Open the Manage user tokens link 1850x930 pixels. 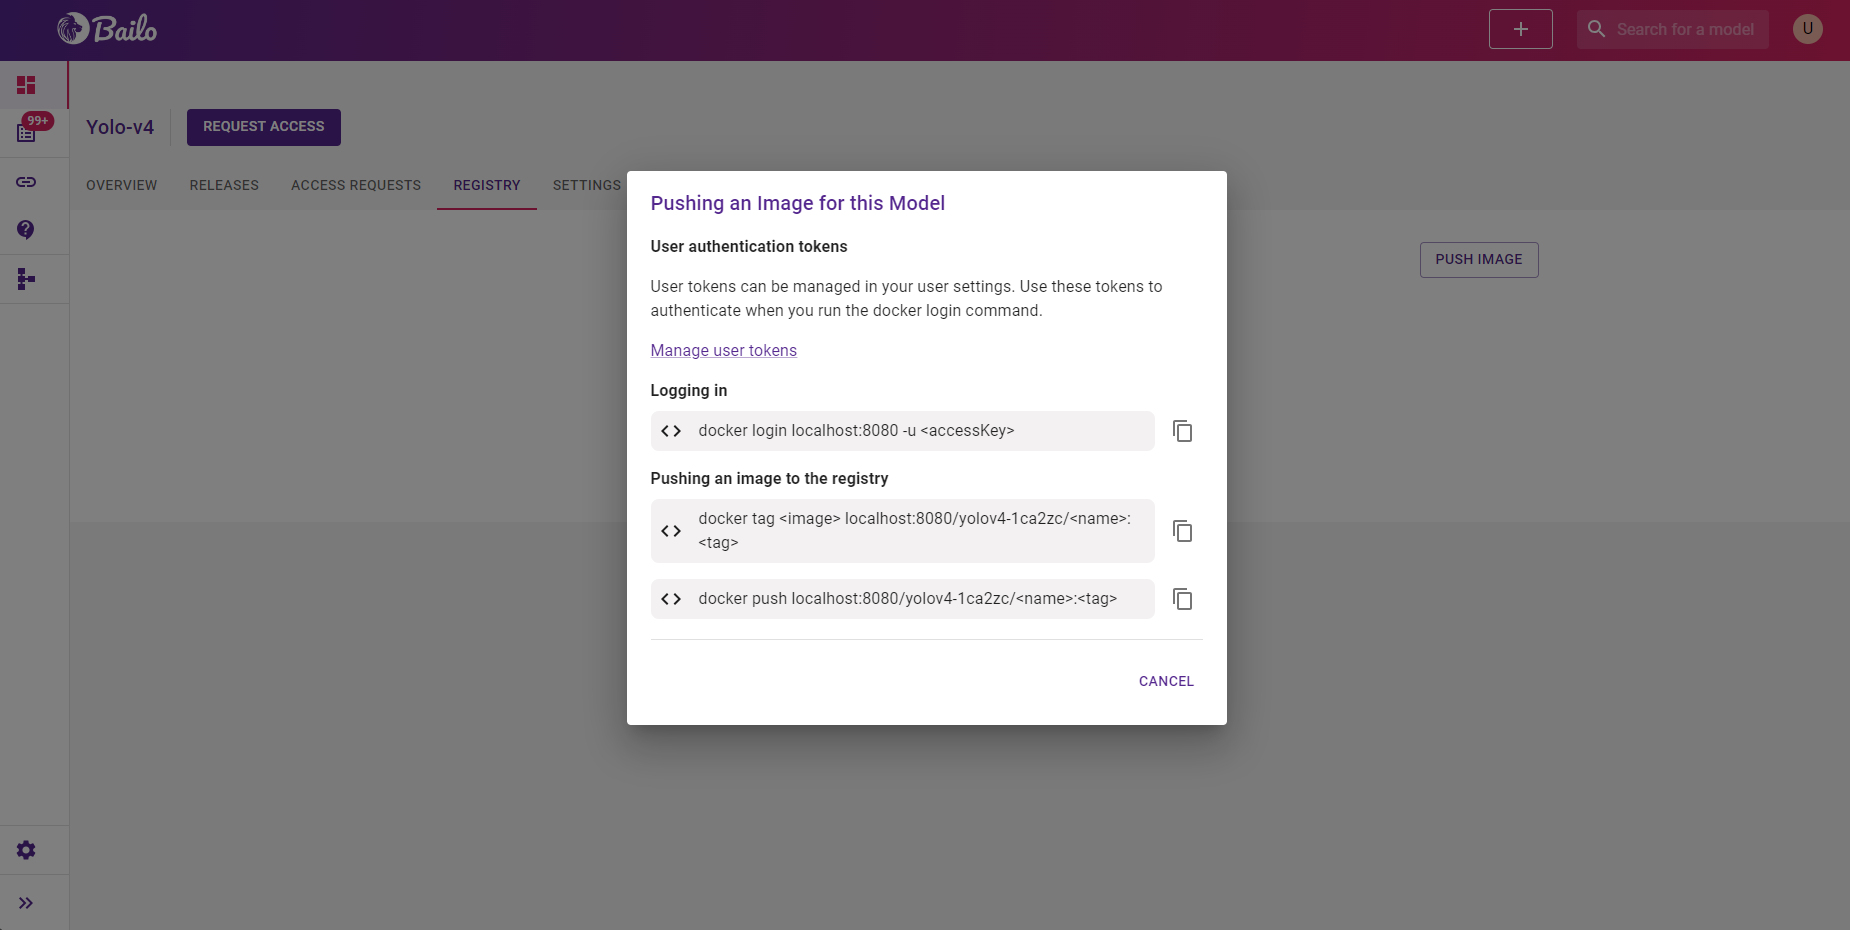[723, 350]
